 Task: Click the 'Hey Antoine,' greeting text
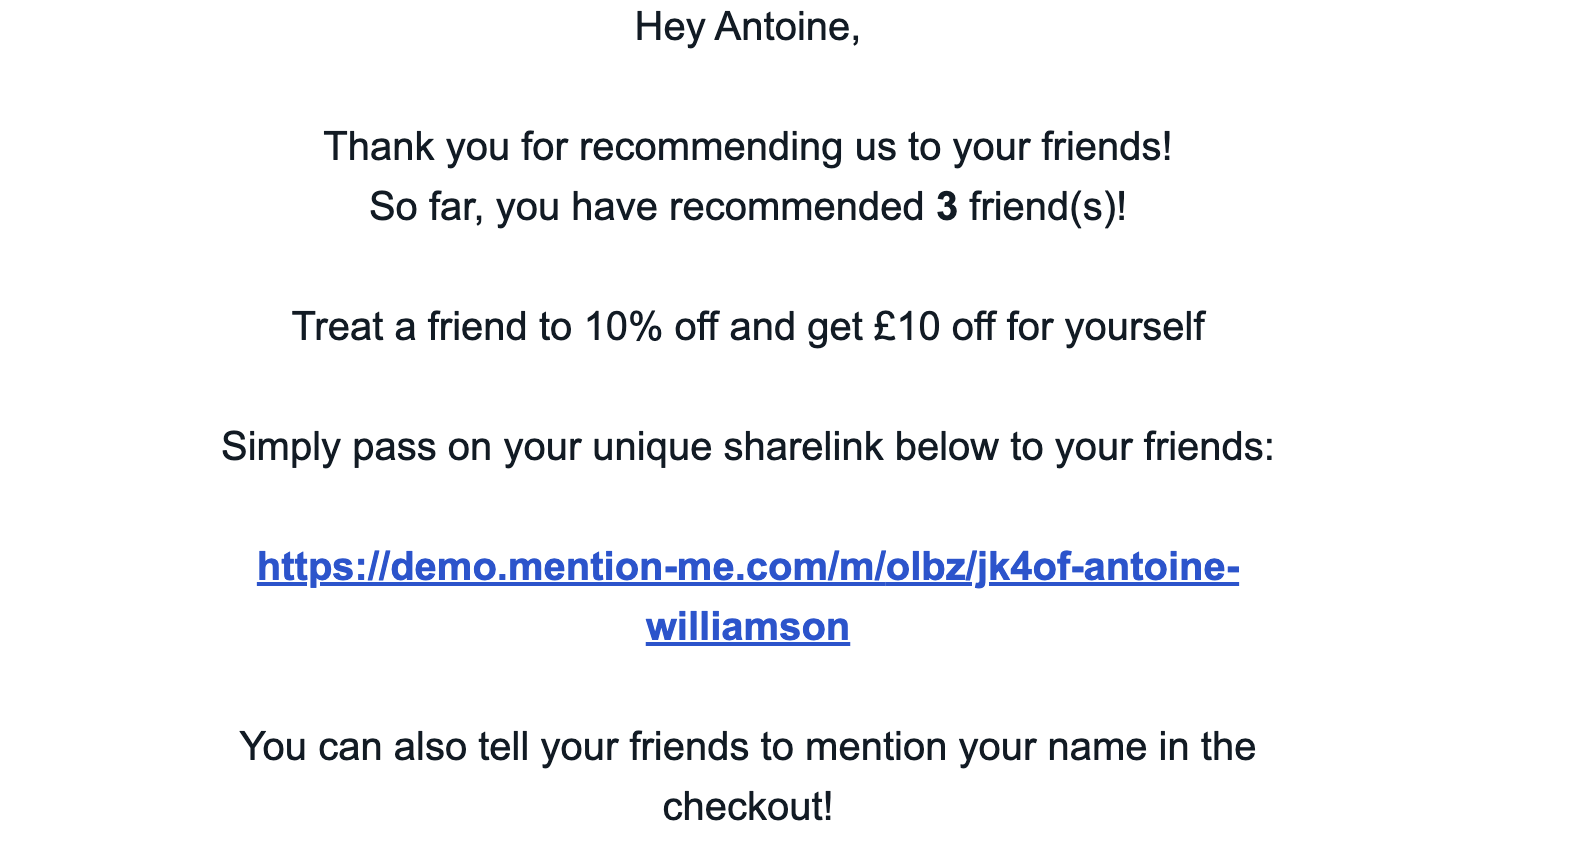[x=748, y=27]
